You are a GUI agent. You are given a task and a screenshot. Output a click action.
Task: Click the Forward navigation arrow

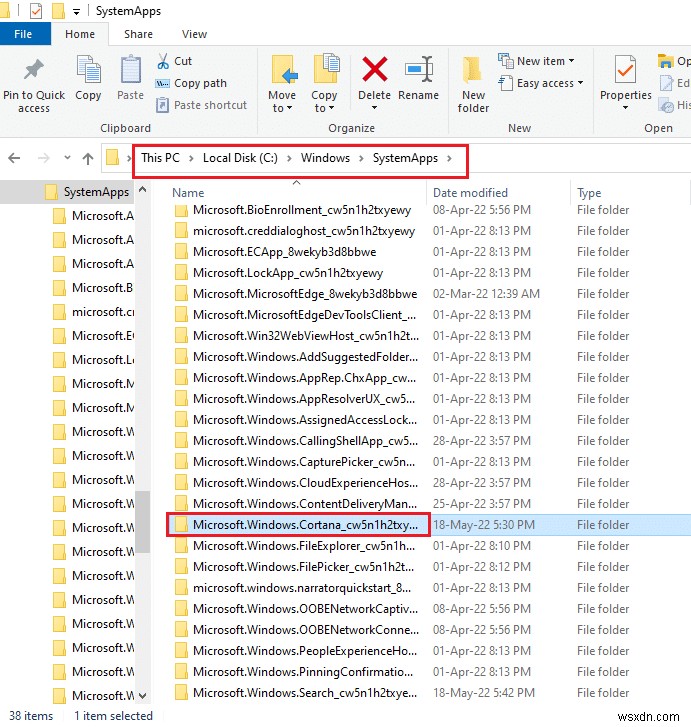[44, 158]
